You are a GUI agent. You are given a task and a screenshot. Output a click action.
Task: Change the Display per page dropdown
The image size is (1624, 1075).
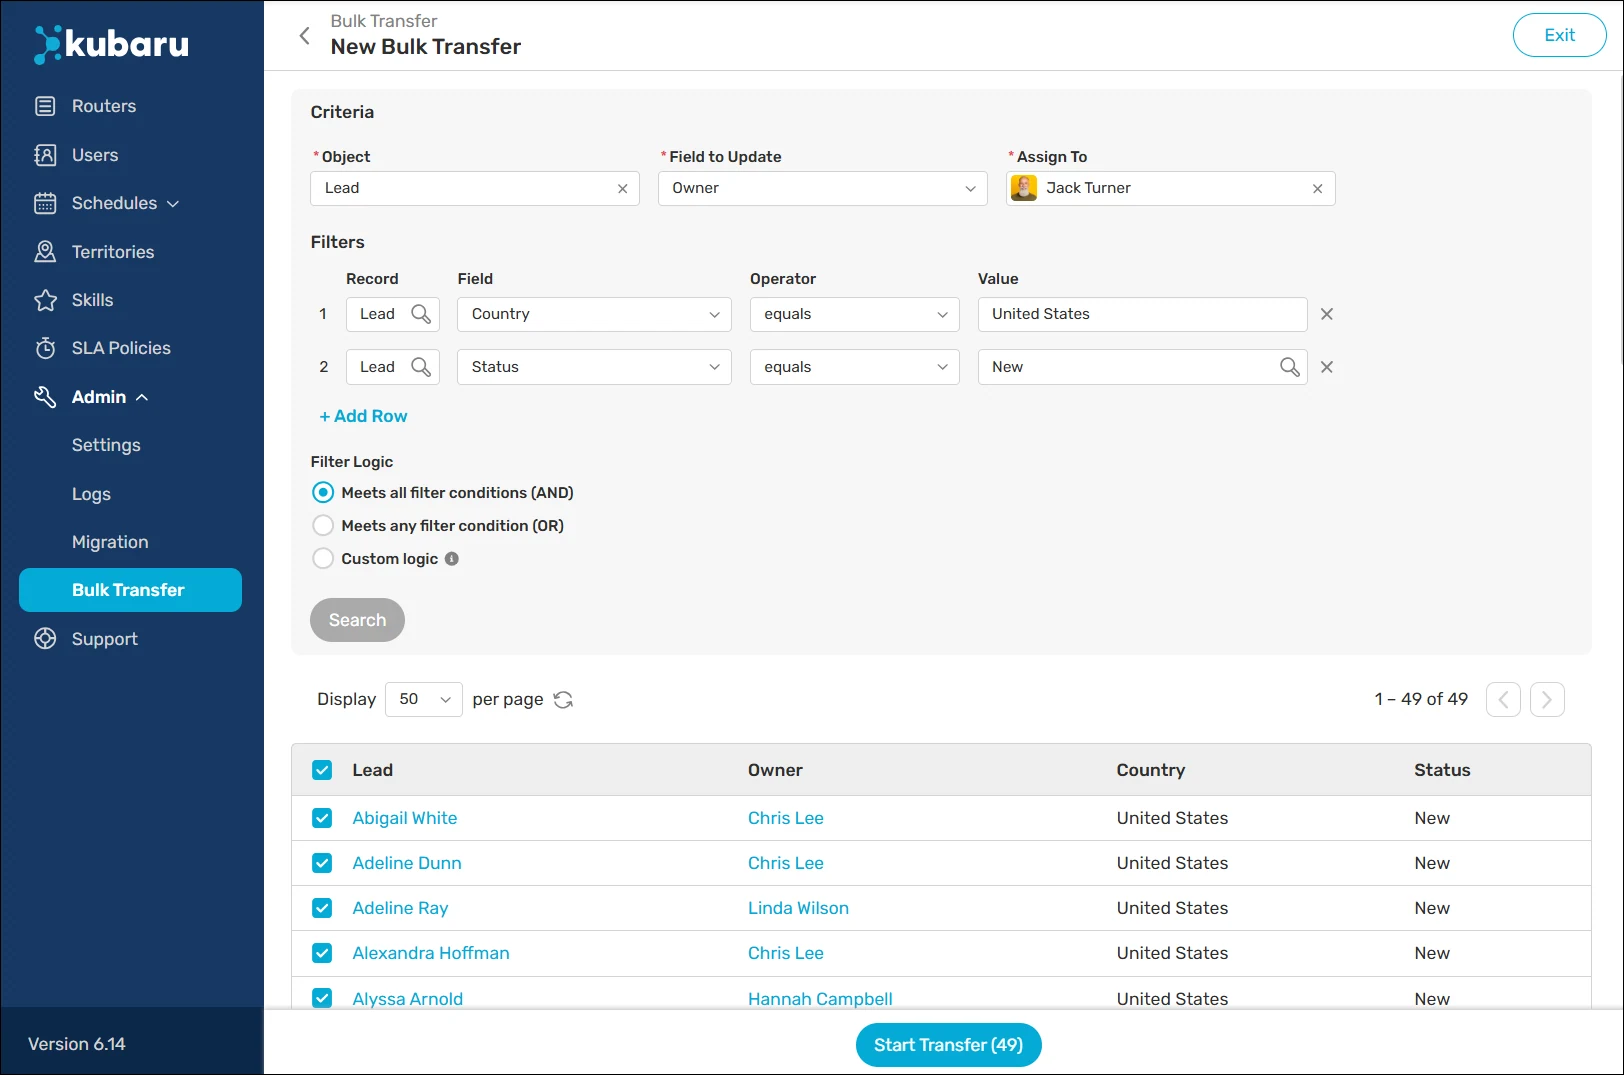(424, 700)
